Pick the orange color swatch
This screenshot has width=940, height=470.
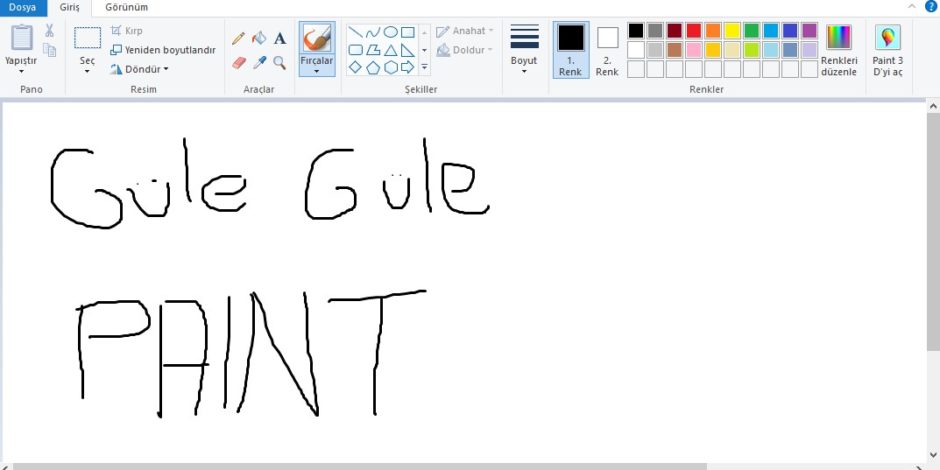point(713,31)
